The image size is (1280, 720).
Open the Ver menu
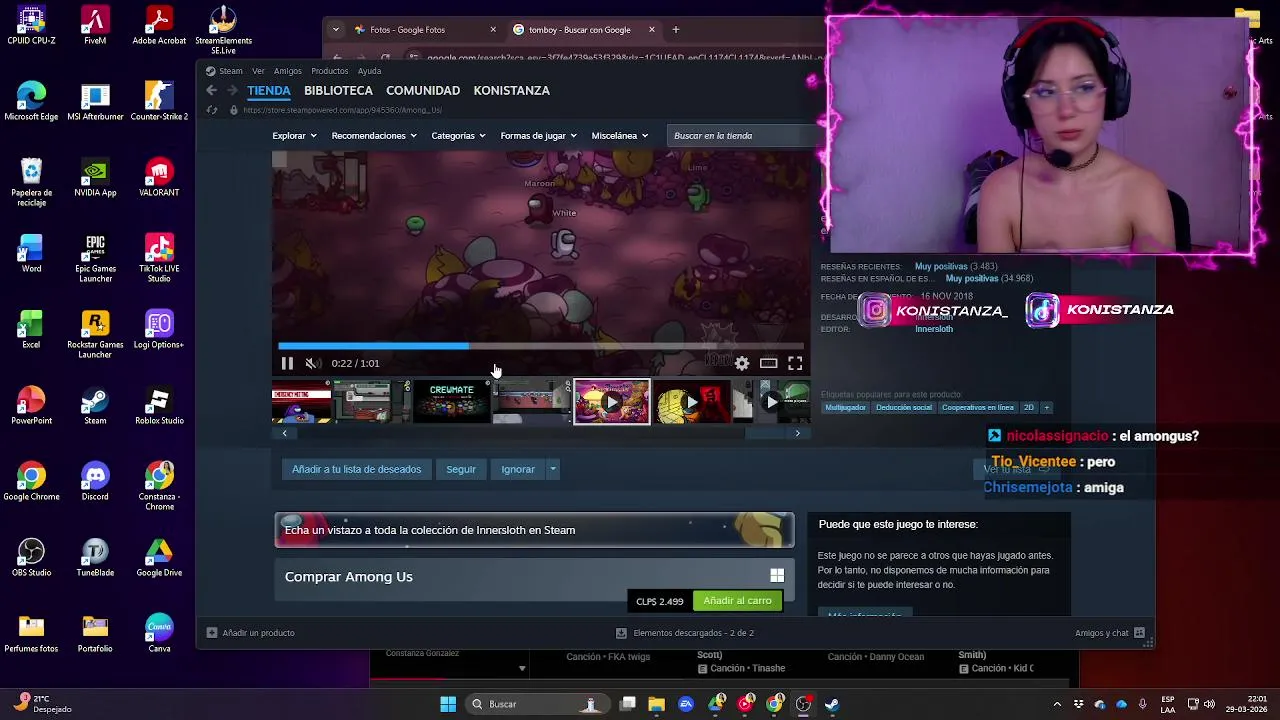pos(258,71)
